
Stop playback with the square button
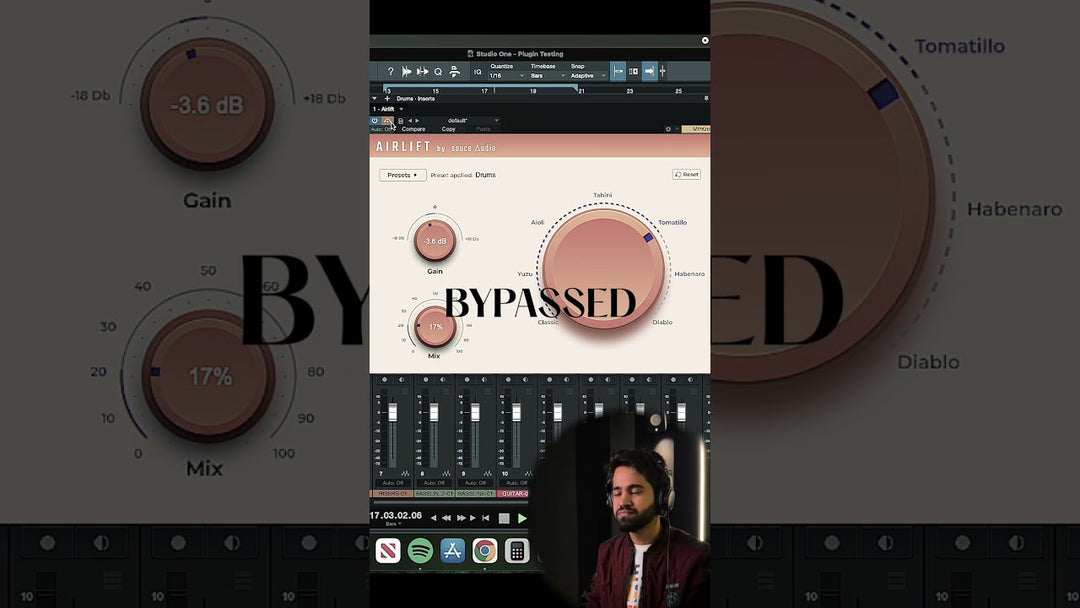[504, 518]
